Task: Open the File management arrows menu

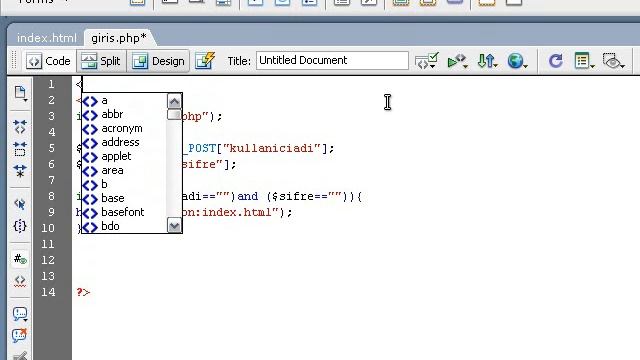Action: [x=487, y=61]
